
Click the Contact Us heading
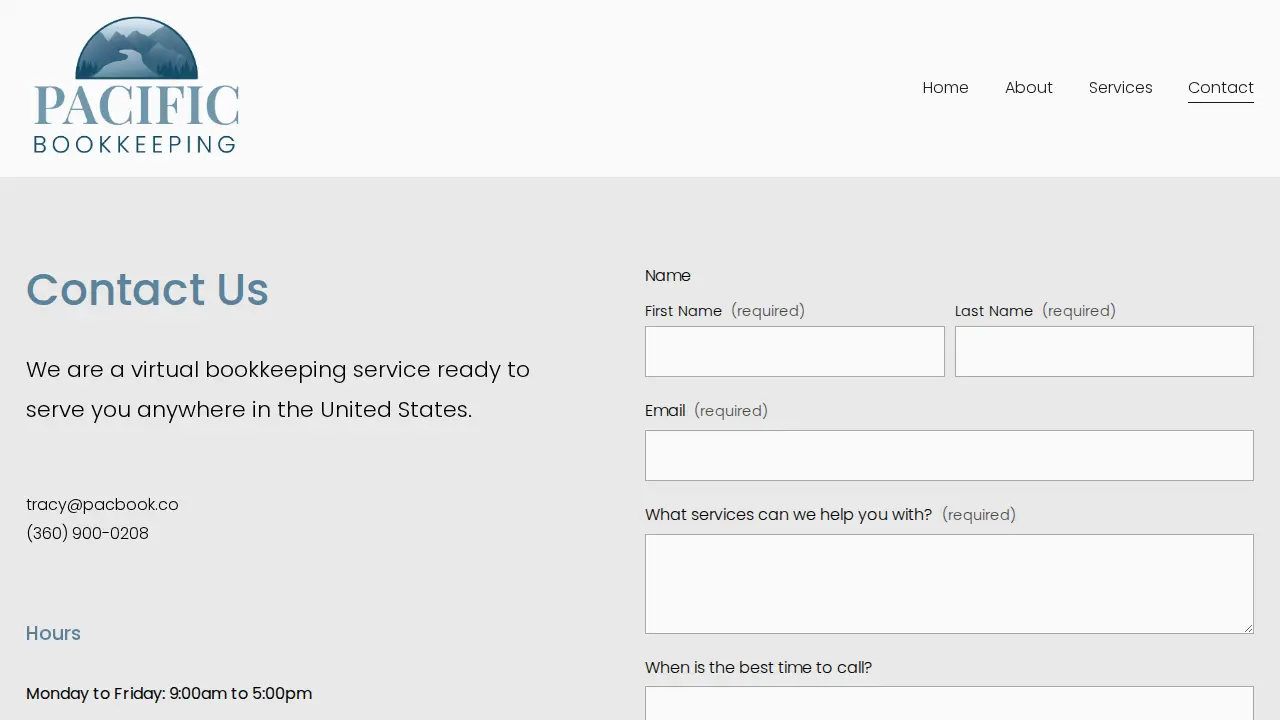[147, 289]
